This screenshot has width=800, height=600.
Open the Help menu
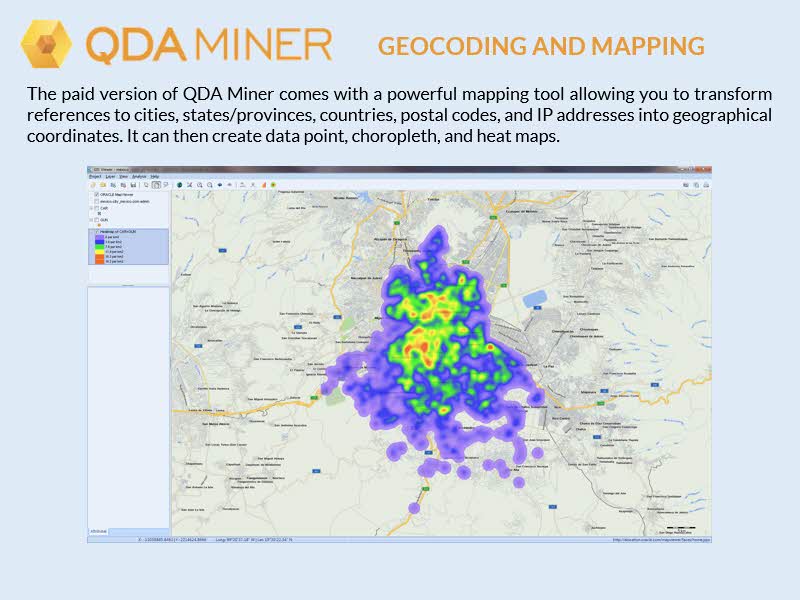[x=155, y=177]
